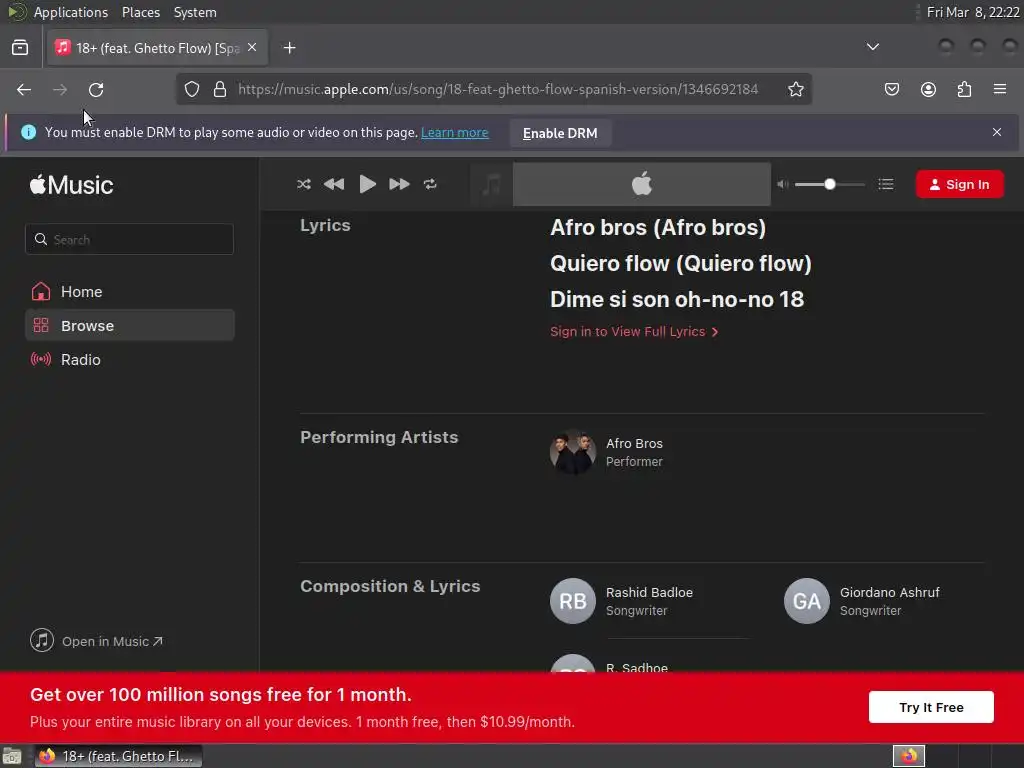The image size is (1024, 768).
Task: Click the DRM info icon
Action: [x=28, y=132]
